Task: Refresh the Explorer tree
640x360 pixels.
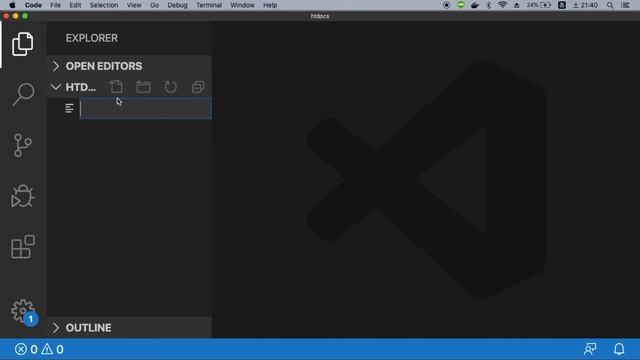Action: click(x=171, y=87)
